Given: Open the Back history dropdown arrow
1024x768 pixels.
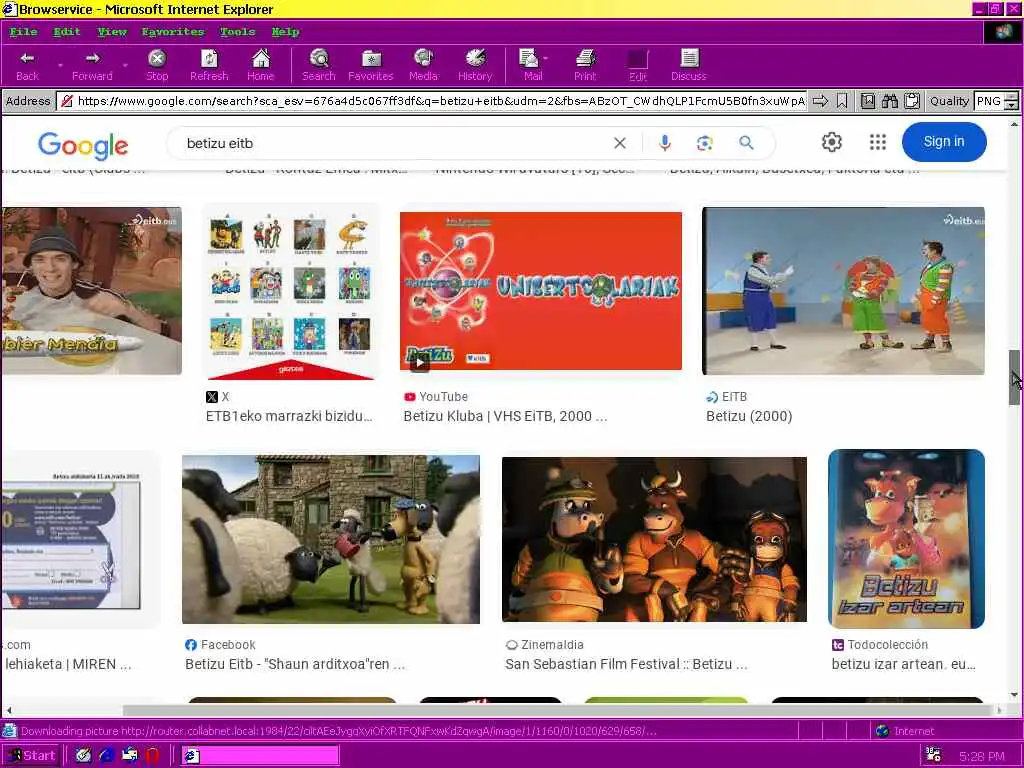Looking at the screenshot, I should click(x=60, y=65).
